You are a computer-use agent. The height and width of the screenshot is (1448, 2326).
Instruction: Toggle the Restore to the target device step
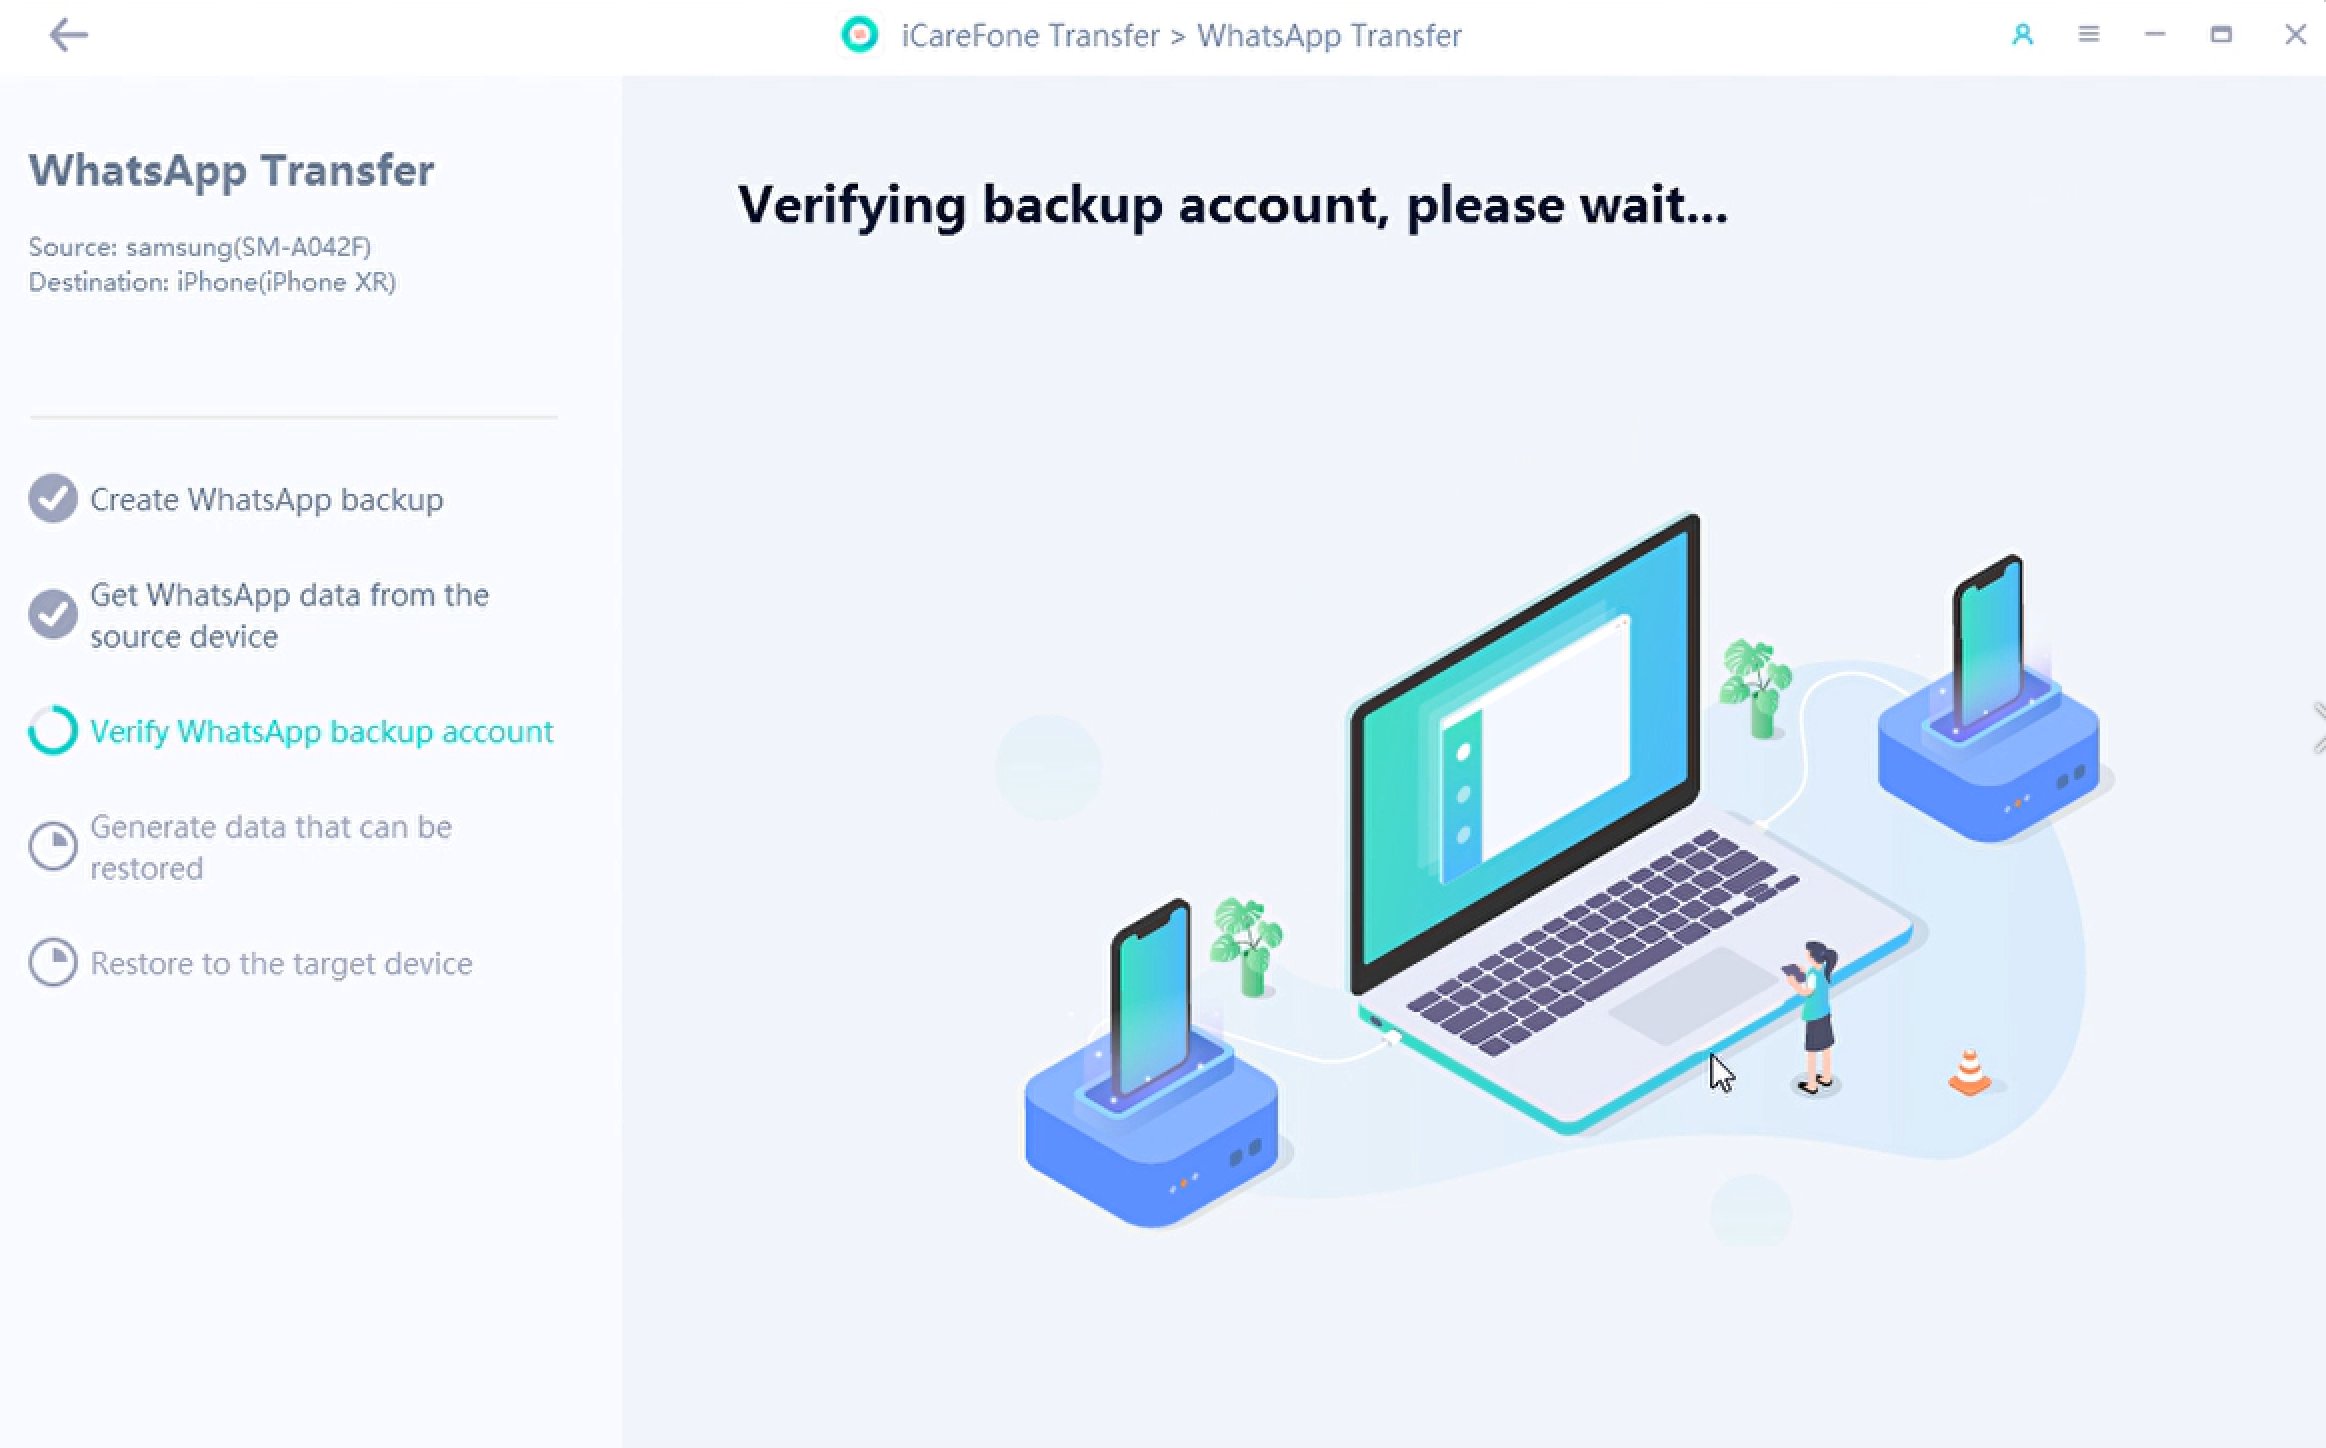280,963
